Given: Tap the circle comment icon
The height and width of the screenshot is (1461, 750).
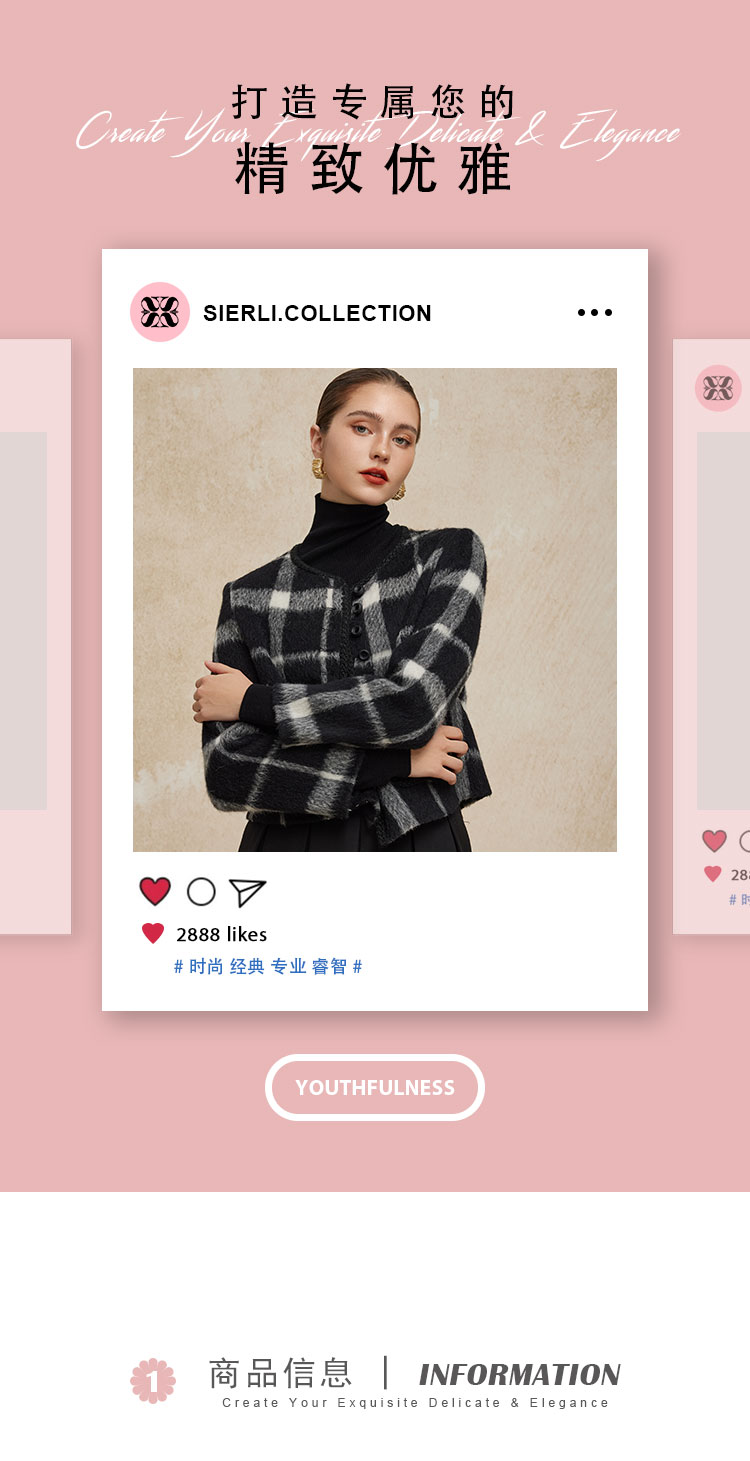Looking at the screenshot, I should click(x=201, y=891).
